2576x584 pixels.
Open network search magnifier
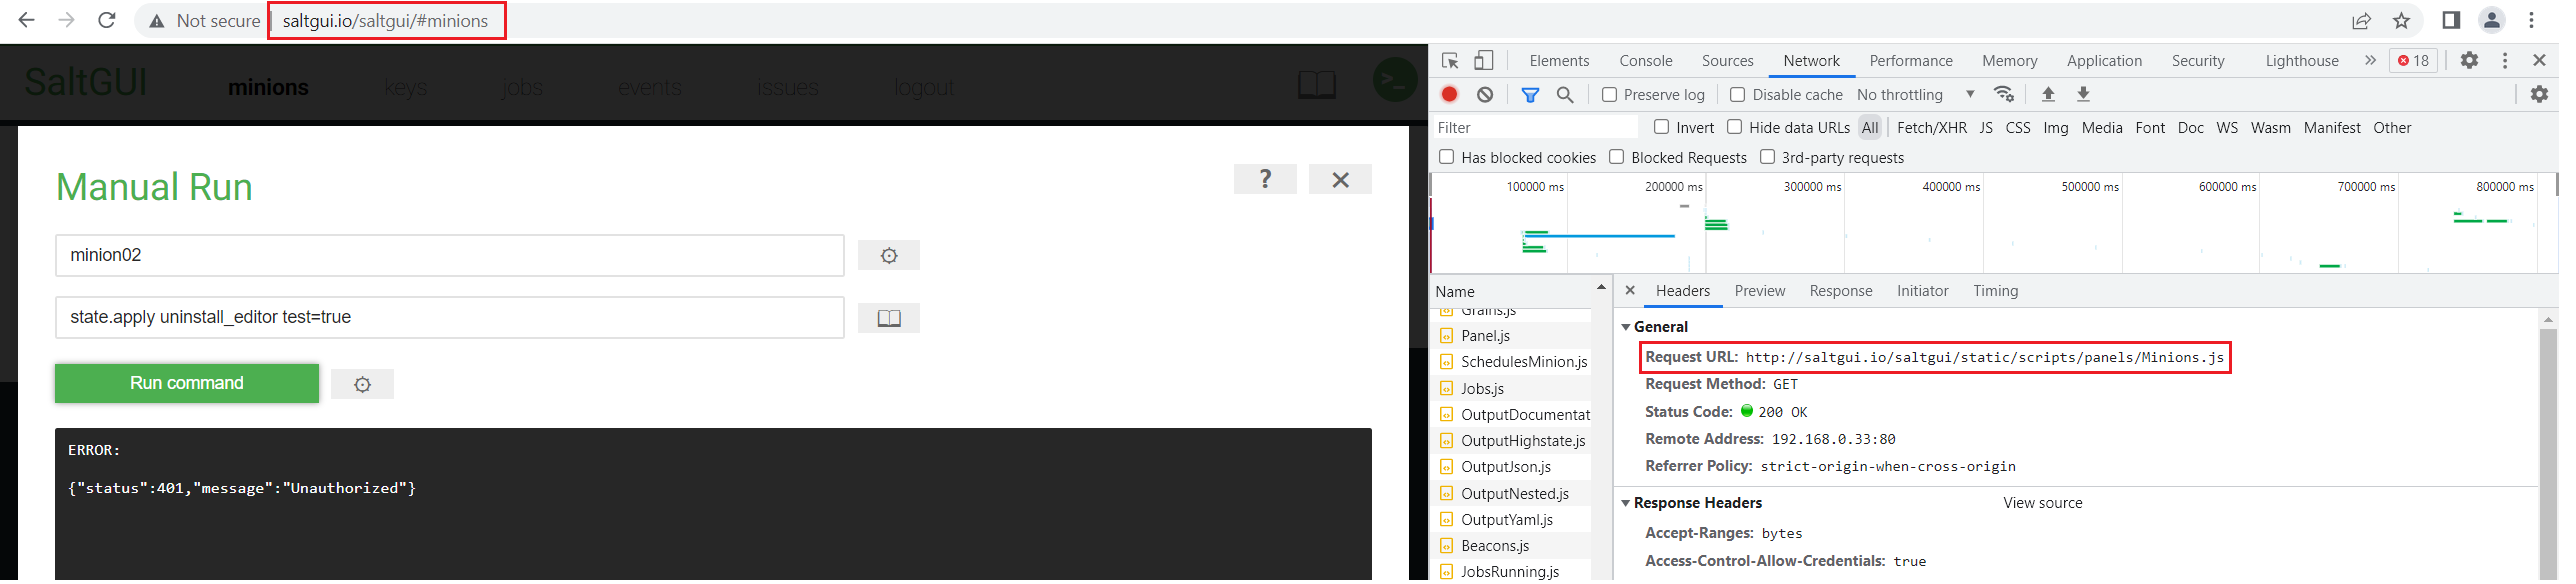1565,94
